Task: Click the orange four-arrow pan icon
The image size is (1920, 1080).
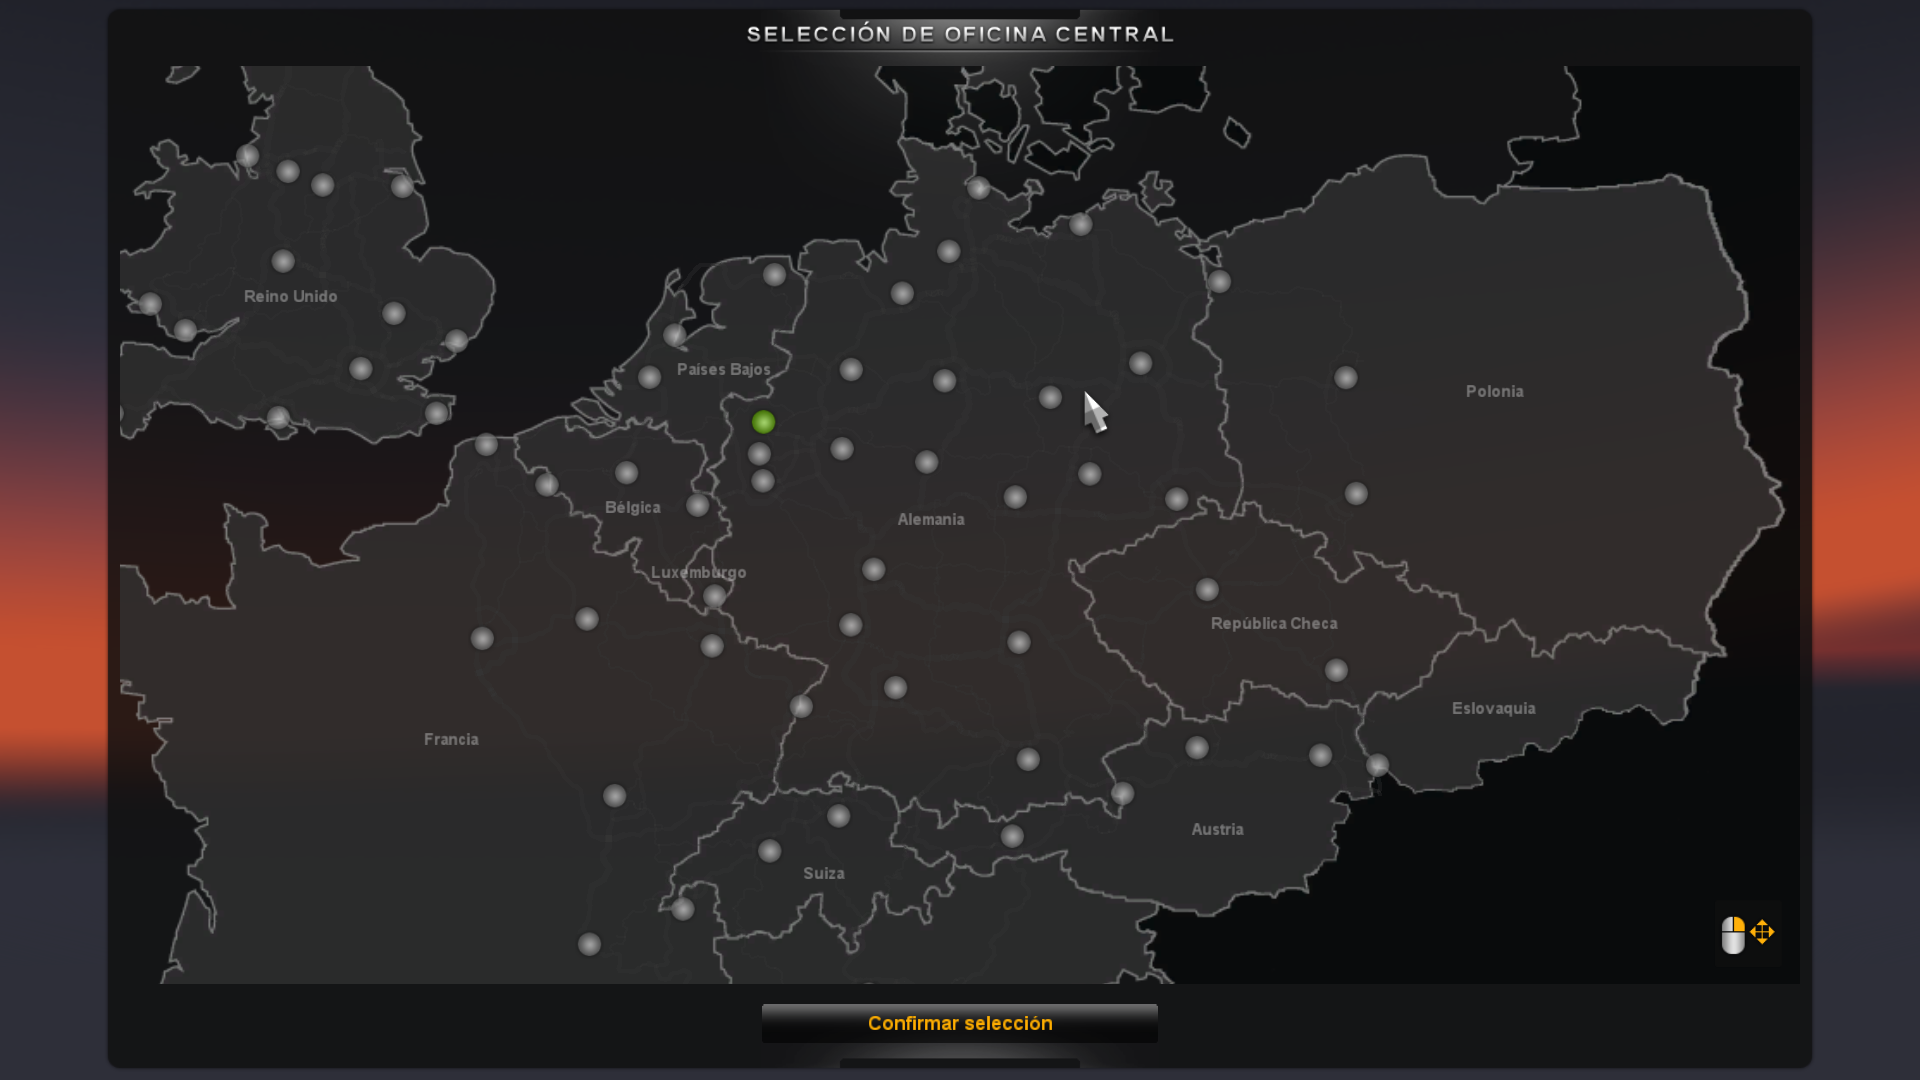Action: (x=1762, y=932)
